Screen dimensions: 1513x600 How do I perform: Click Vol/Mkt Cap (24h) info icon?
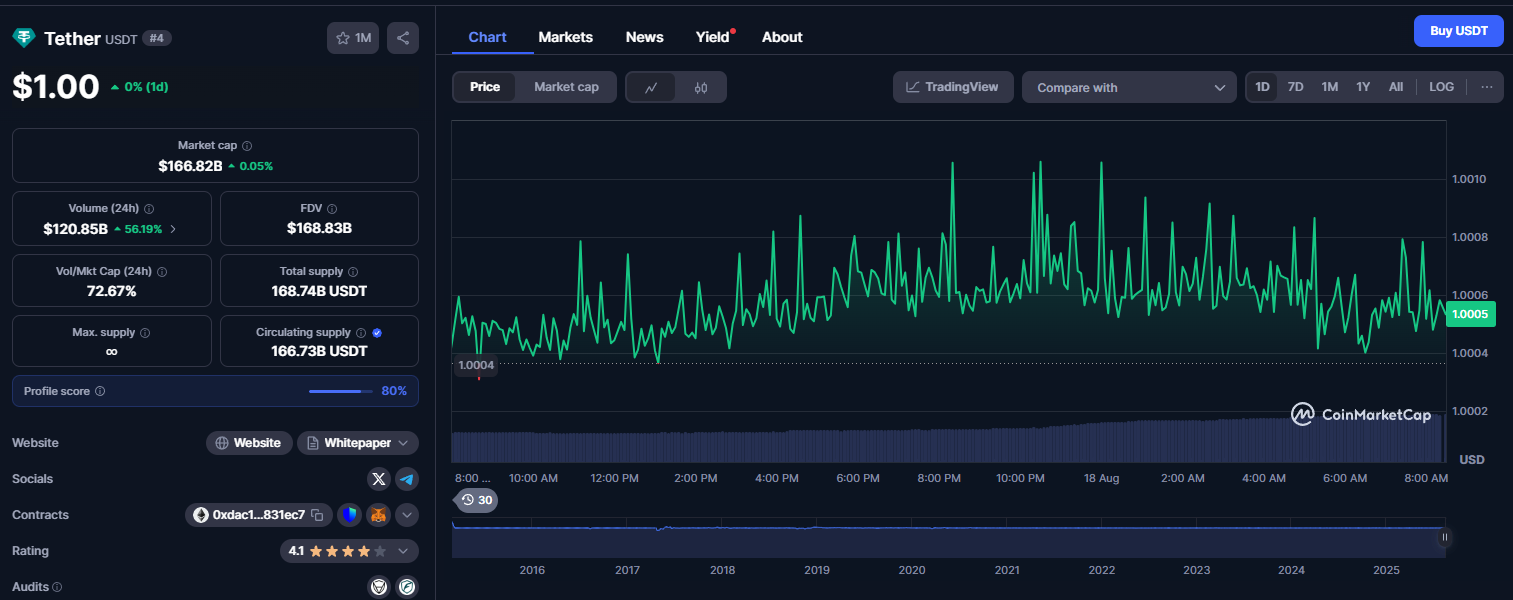tap(162, 271)
